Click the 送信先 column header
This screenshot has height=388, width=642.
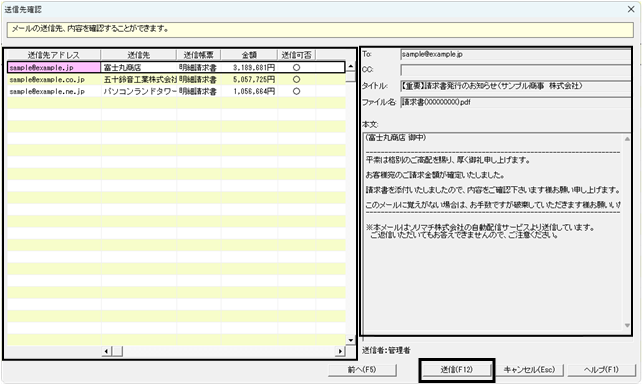(139, 55)
